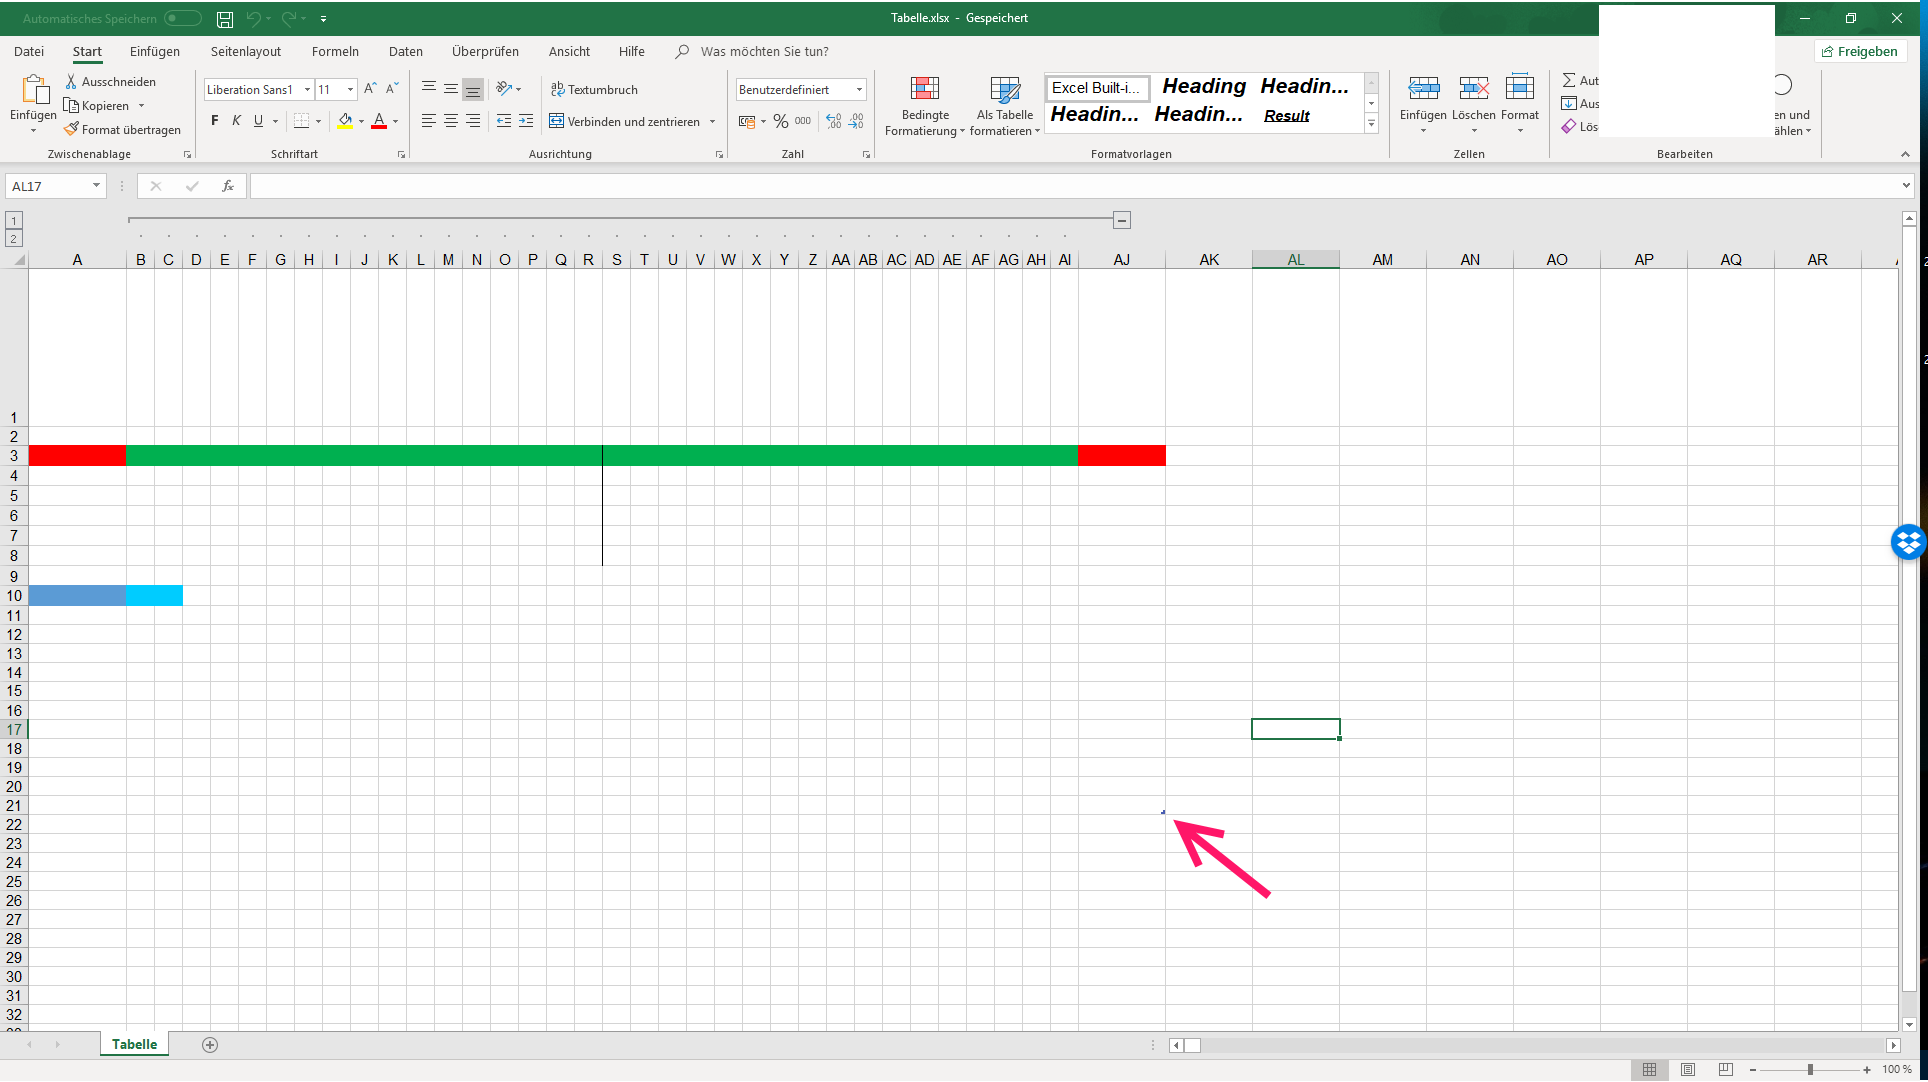This screenshot has height=1082, width=1928.
Task: Select the Result cell style
Action: tap(1286, 116)
